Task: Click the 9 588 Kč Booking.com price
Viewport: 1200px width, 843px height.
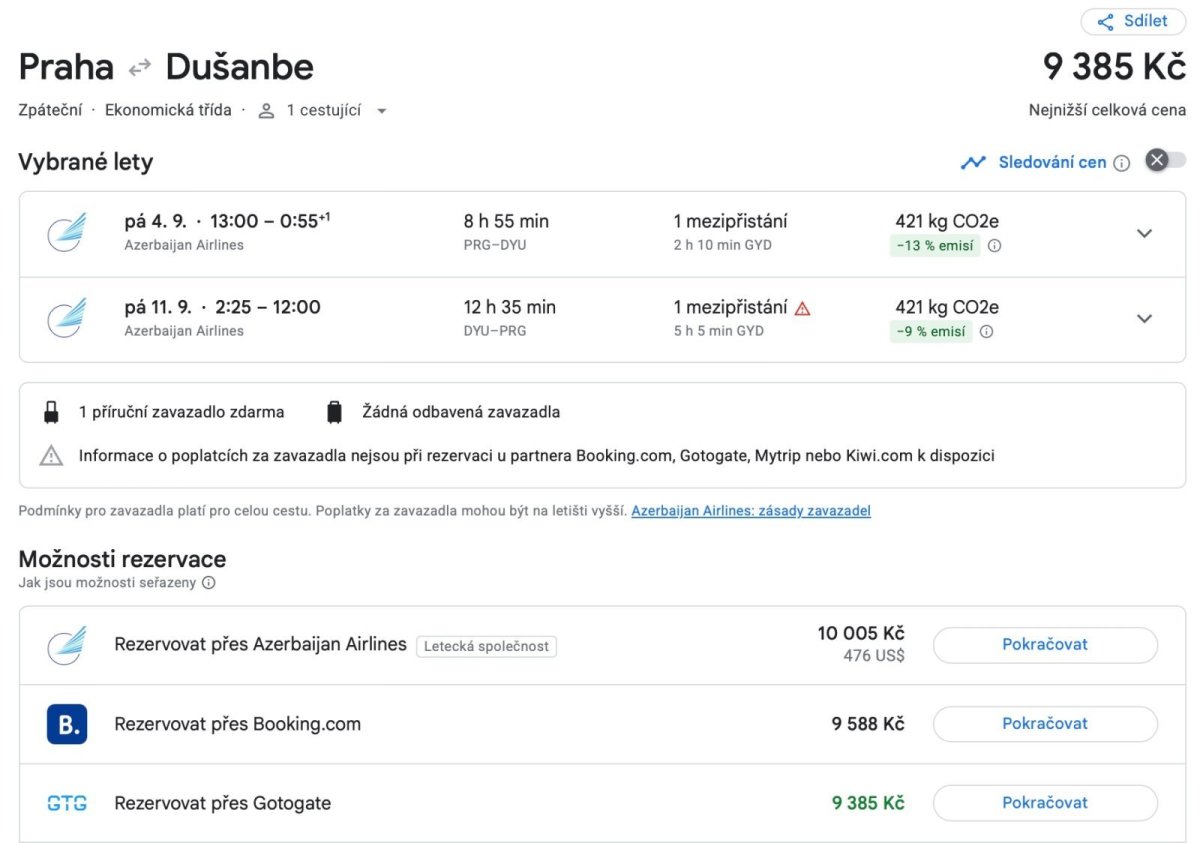Action: click(868, 724)
